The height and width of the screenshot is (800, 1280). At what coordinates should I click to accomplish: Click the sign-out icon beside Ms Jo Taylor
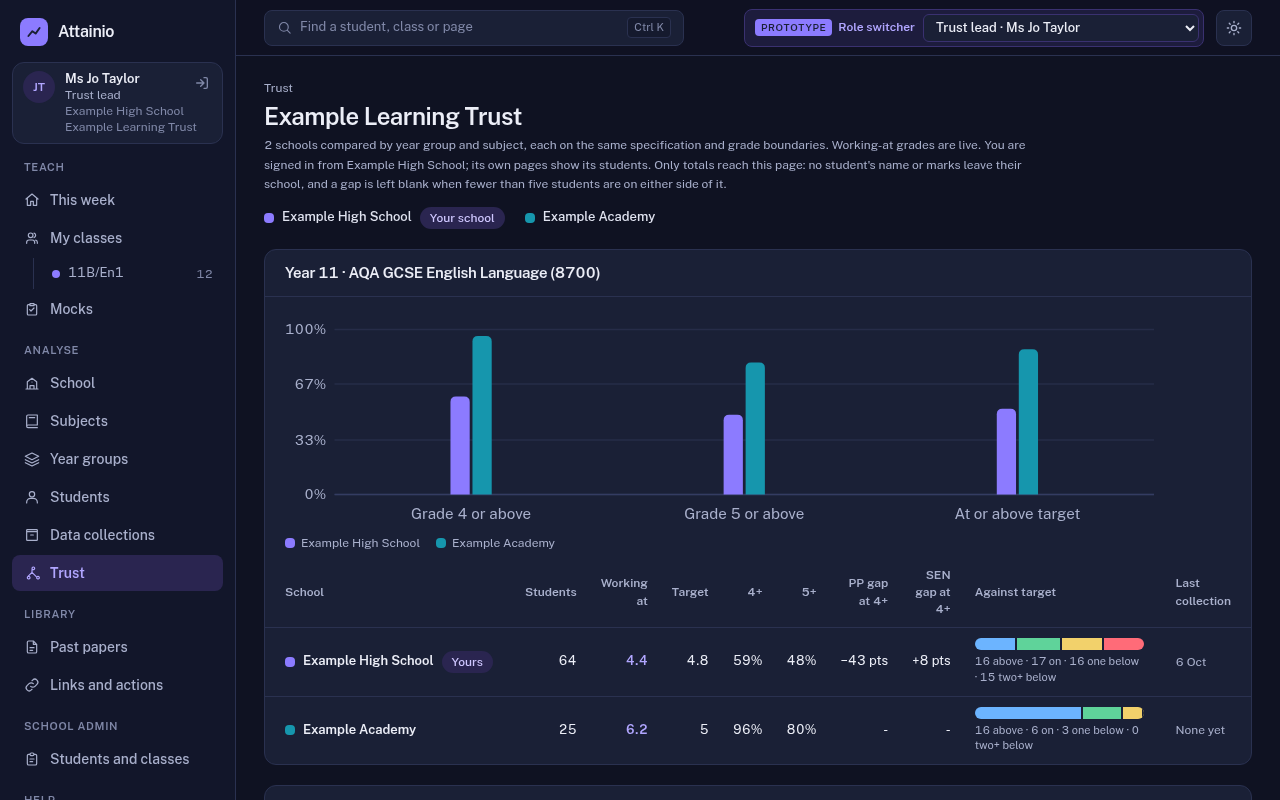click(x=202, y=83)
